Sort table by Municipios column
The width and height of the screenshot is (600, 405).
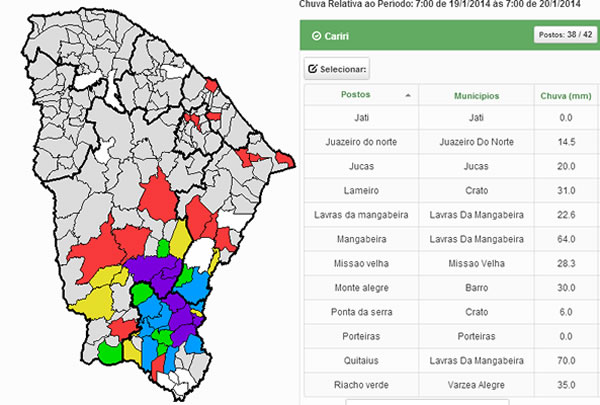point(475,96)
